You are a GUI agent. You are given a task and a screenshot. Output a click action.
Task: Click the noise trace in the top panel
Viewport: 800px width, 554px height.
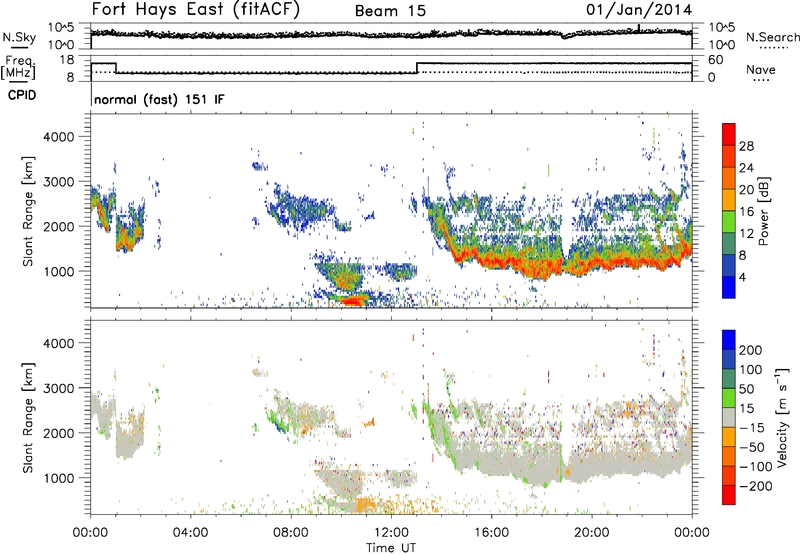391,34
